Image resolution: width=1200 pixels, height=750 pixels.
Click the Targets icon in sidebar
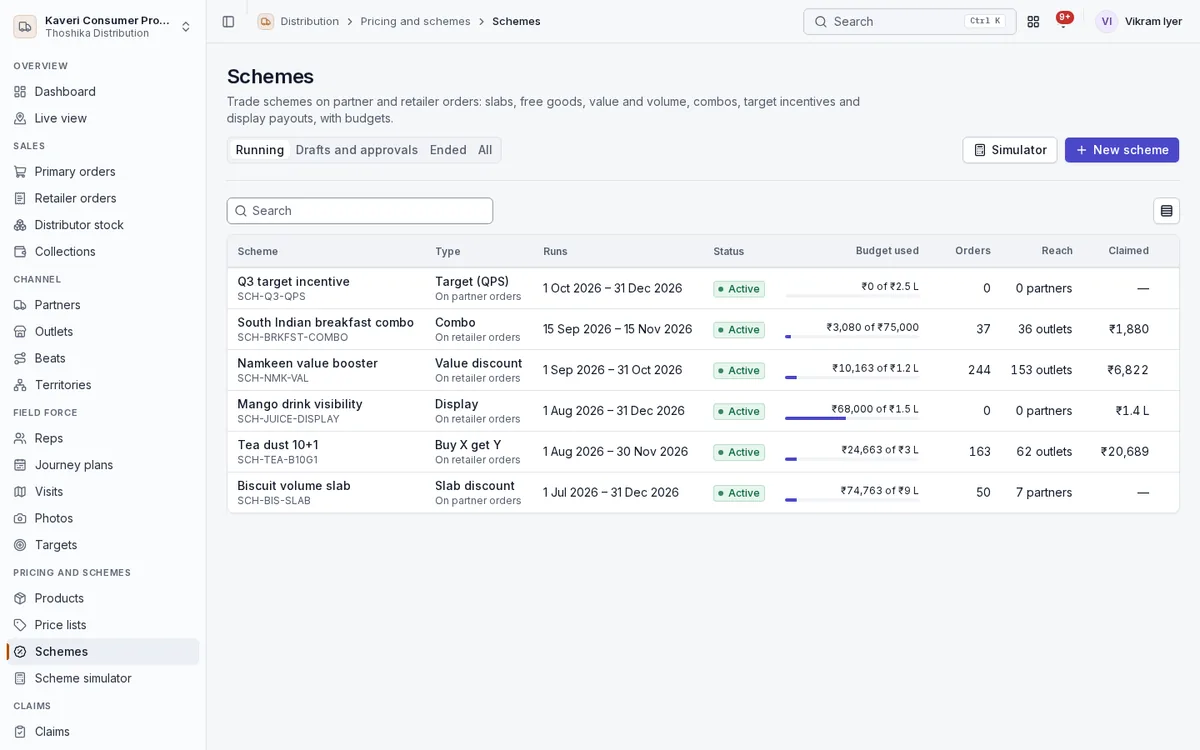point(20,545)
